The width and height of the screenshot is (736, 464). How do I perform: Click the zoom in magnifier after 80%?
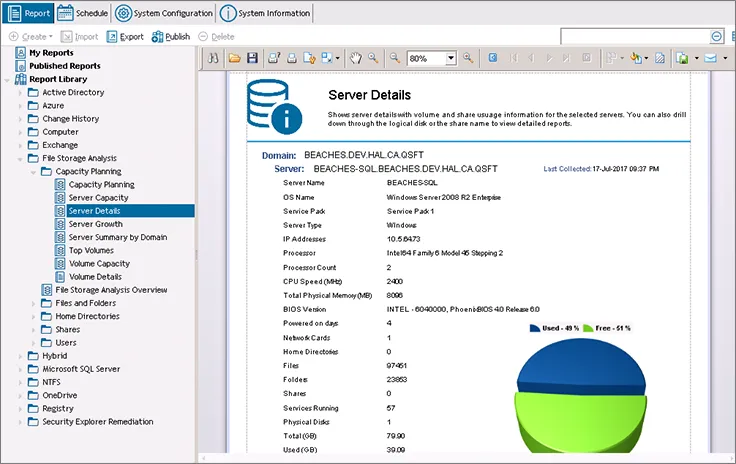[468, 58]
